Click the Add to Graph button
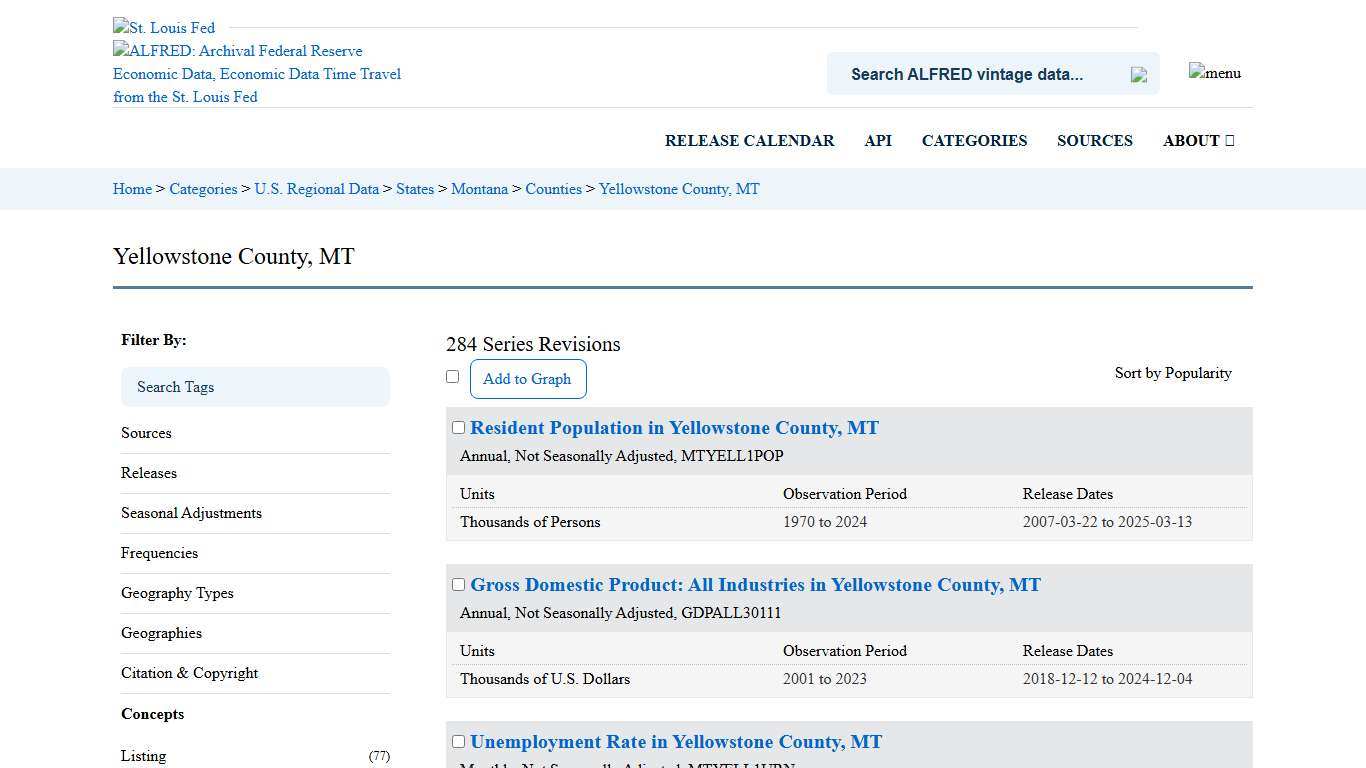The height and width of the screenshot is (768, 1366). click(x=527, y=379)
